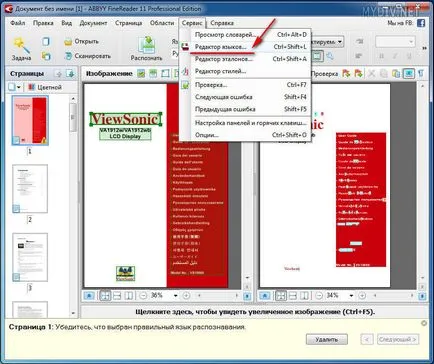Click the Задача wand icon
Screen dimensions: 434x364
21,49
